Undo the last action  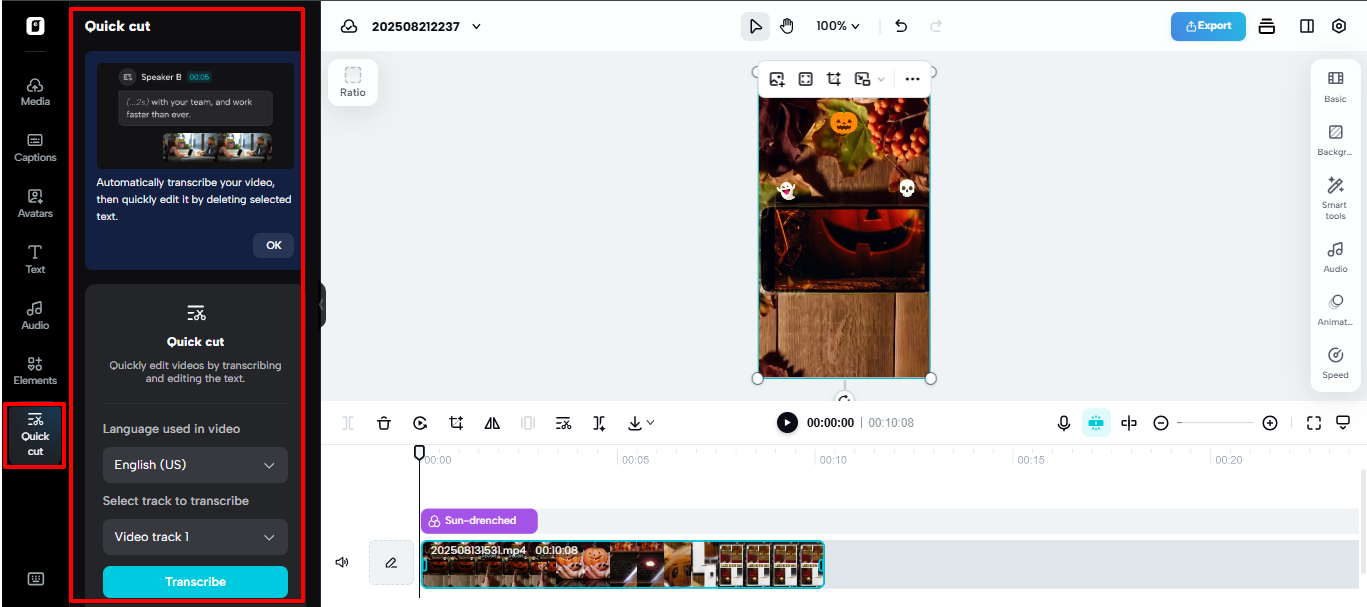(901, 26)
